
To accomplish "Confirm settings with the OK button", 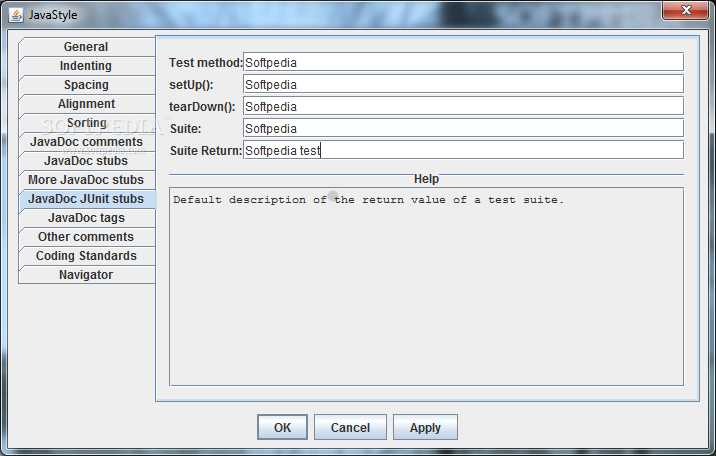I will tap(282, 427).
